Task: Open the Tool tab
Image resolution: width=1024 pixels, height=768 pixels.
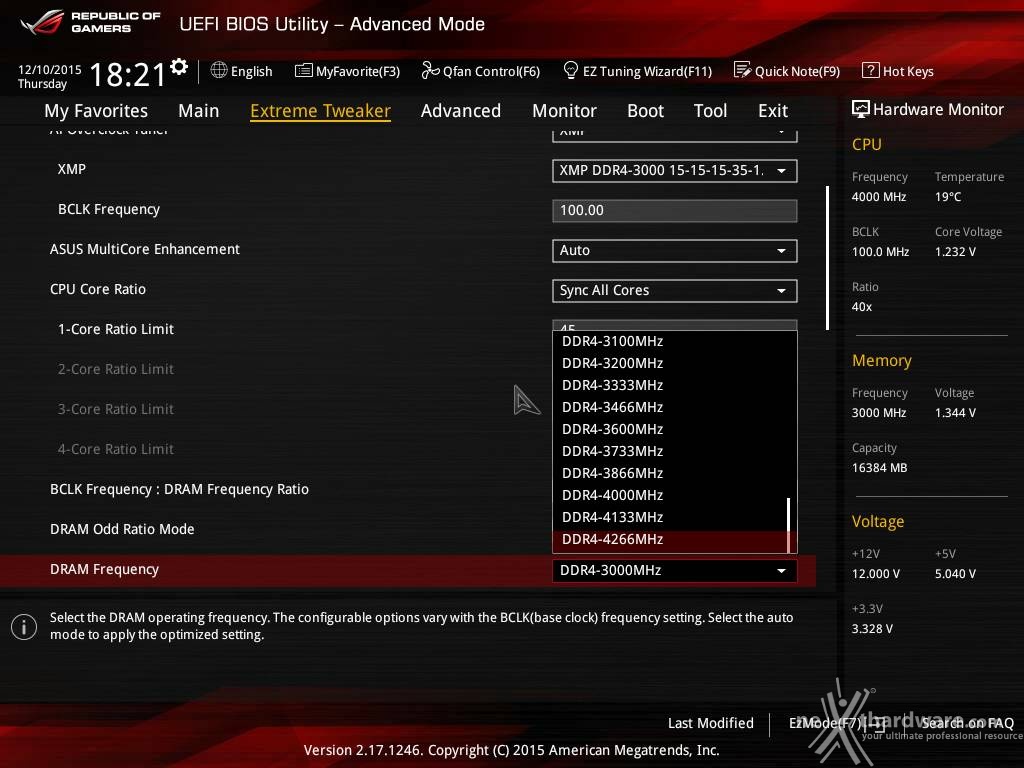Action: (711, 111)
